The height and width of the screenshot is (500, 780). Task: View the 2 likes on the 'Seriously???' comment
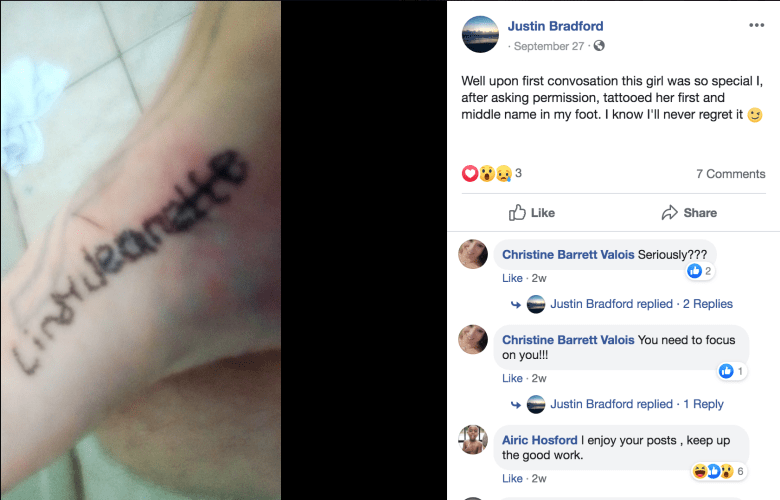[x=700, y=271]
